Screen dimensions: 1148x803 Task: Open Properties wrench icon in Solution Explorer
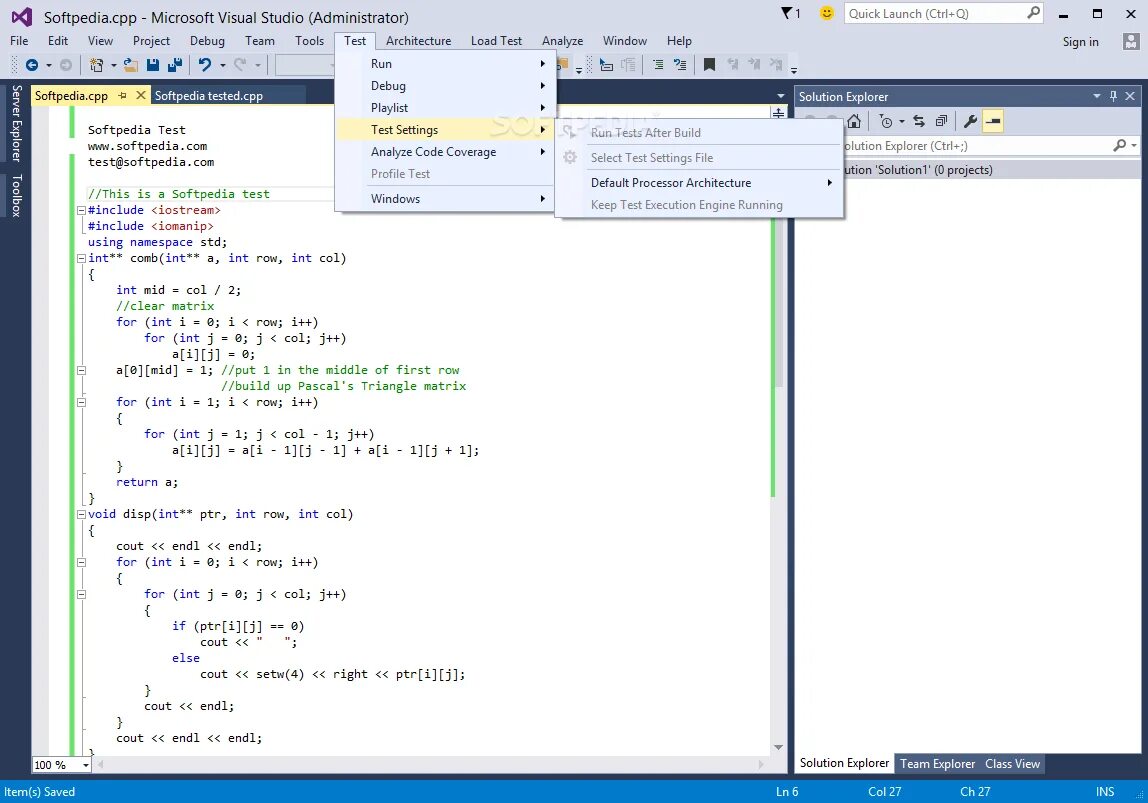[970, 122]
